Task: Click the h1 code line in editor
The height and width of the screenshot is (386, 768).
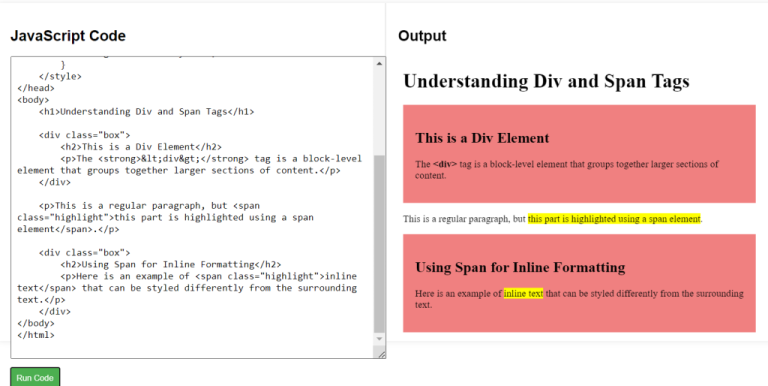Action: pyautogui.click(x=147, y=112)
